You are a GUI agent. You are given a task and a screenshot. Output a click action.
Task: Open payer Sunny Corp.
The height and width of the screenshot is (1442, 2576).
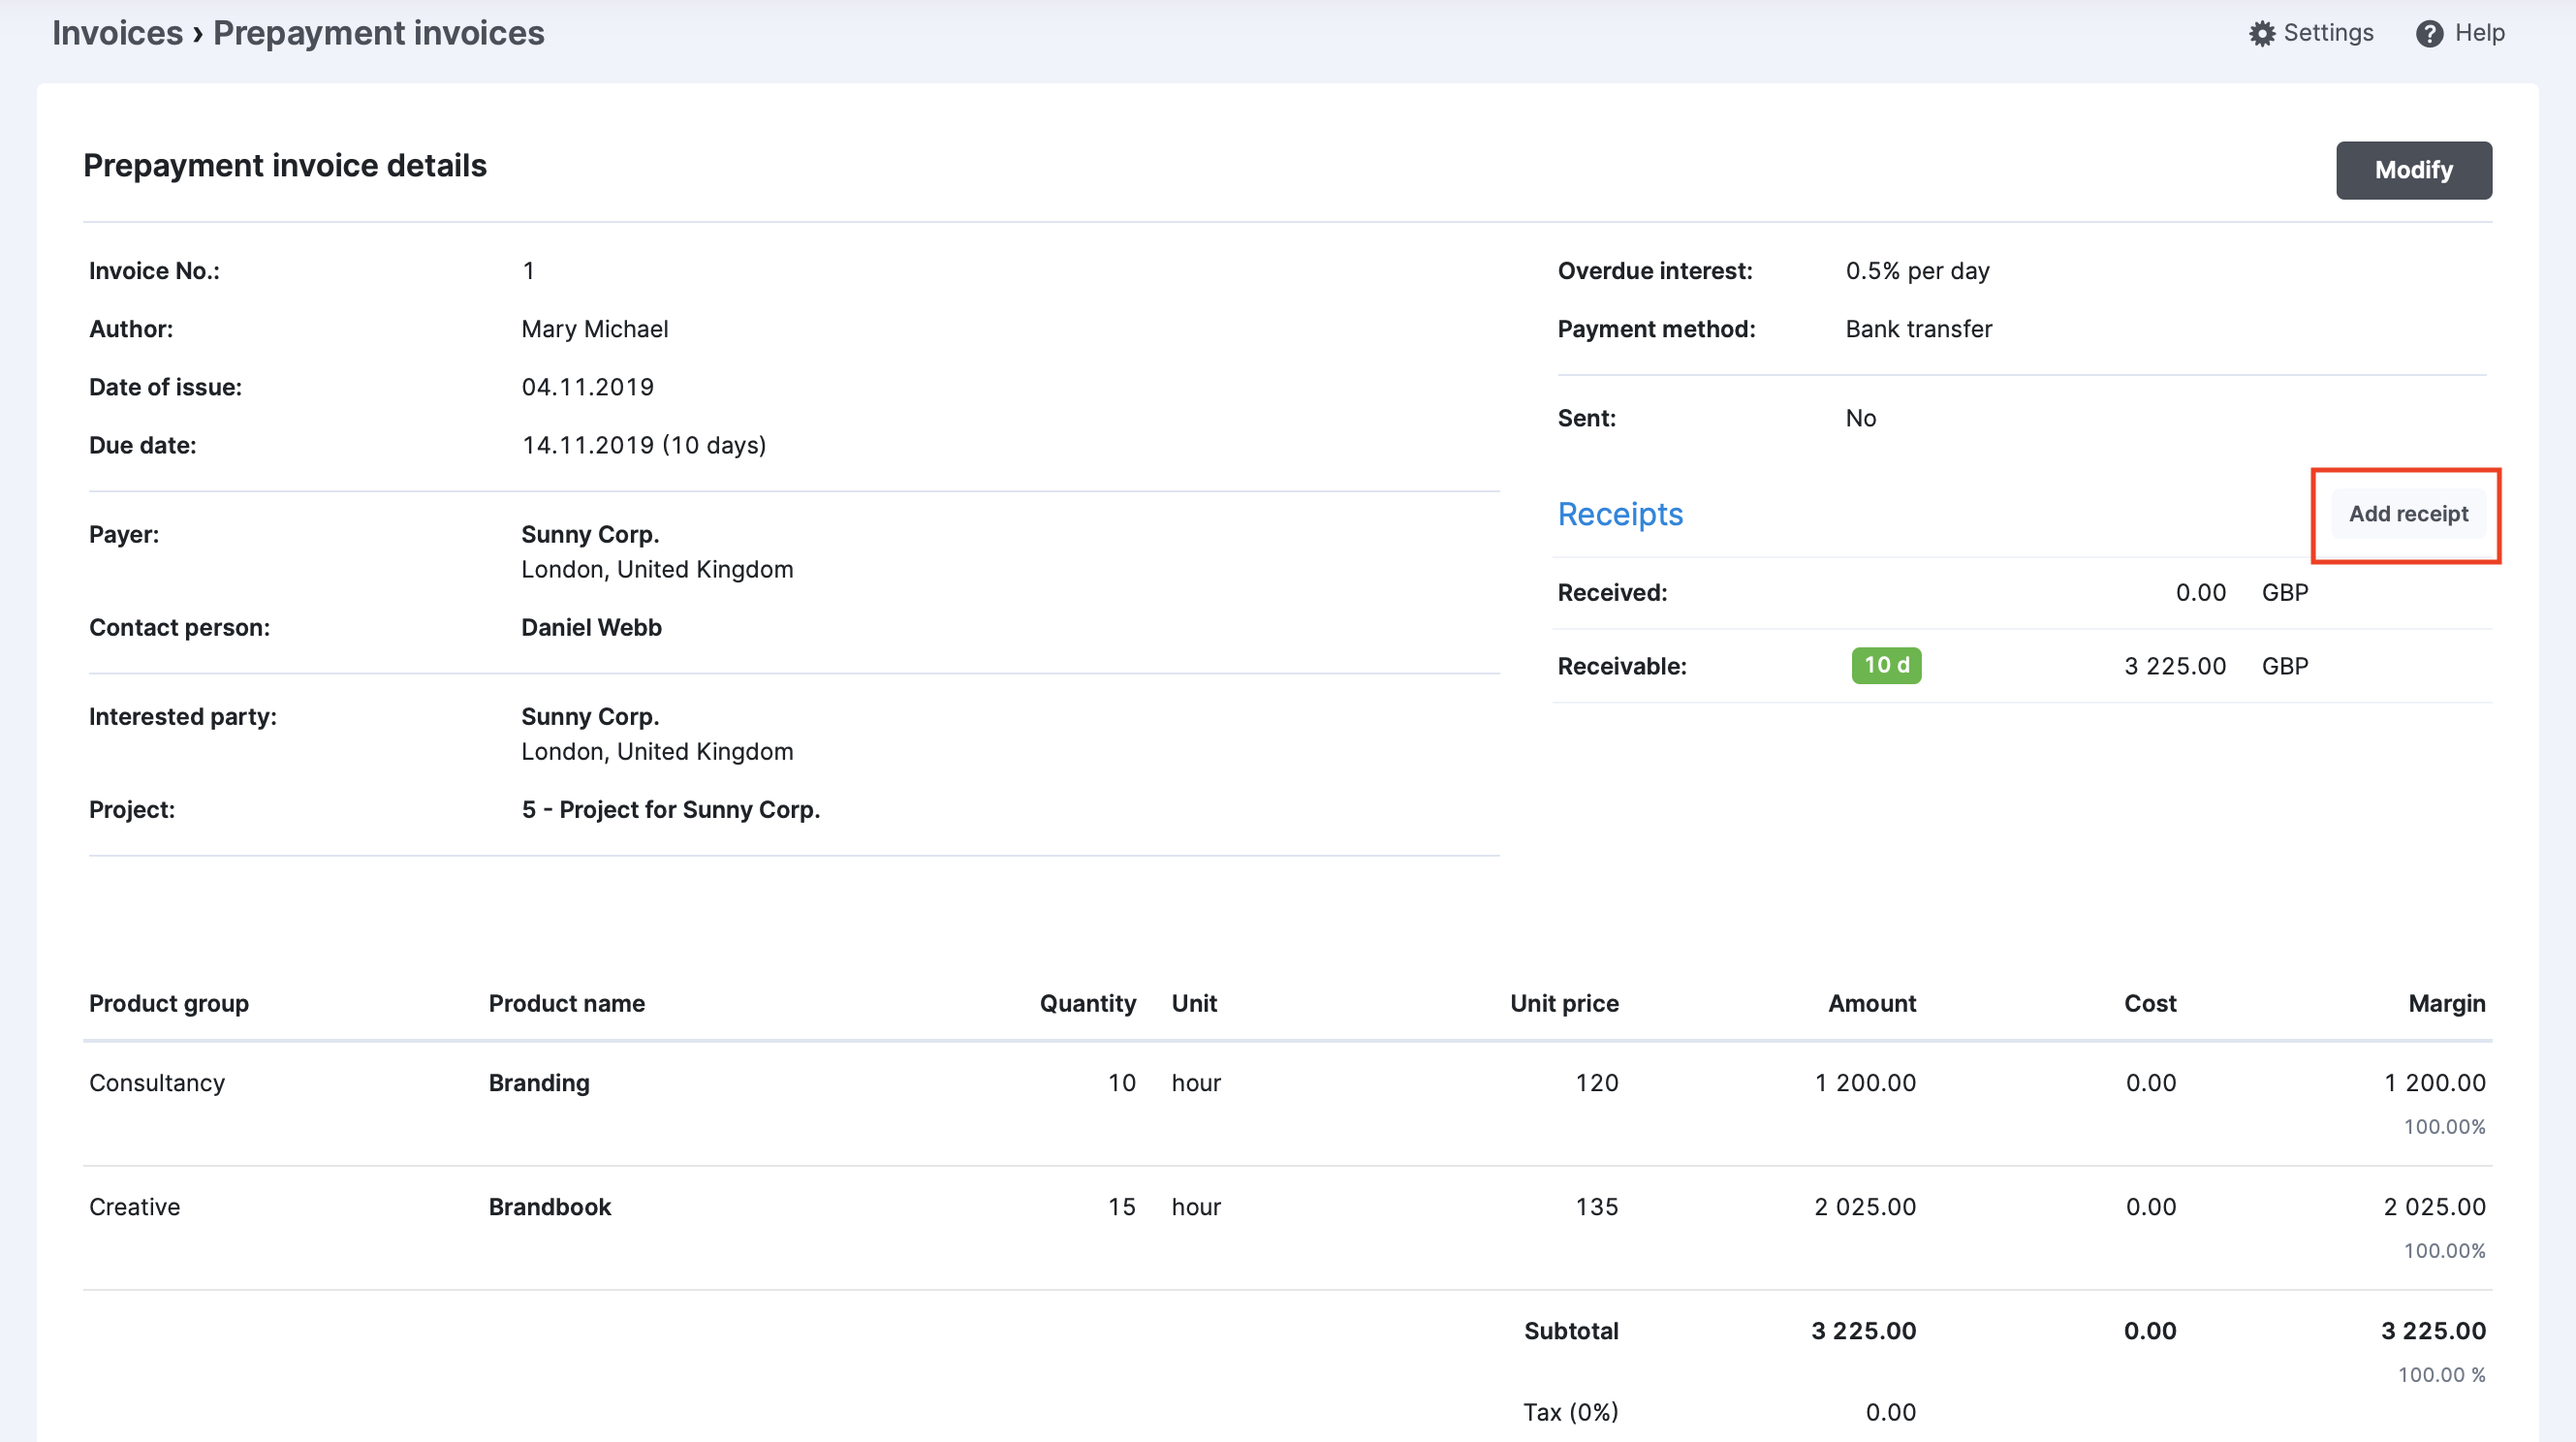[x=590, y=535]
